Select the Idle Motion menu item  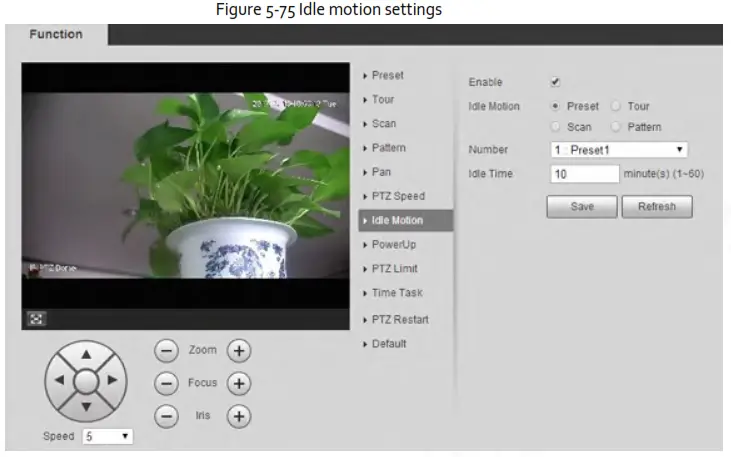click(x=406, y=221)
